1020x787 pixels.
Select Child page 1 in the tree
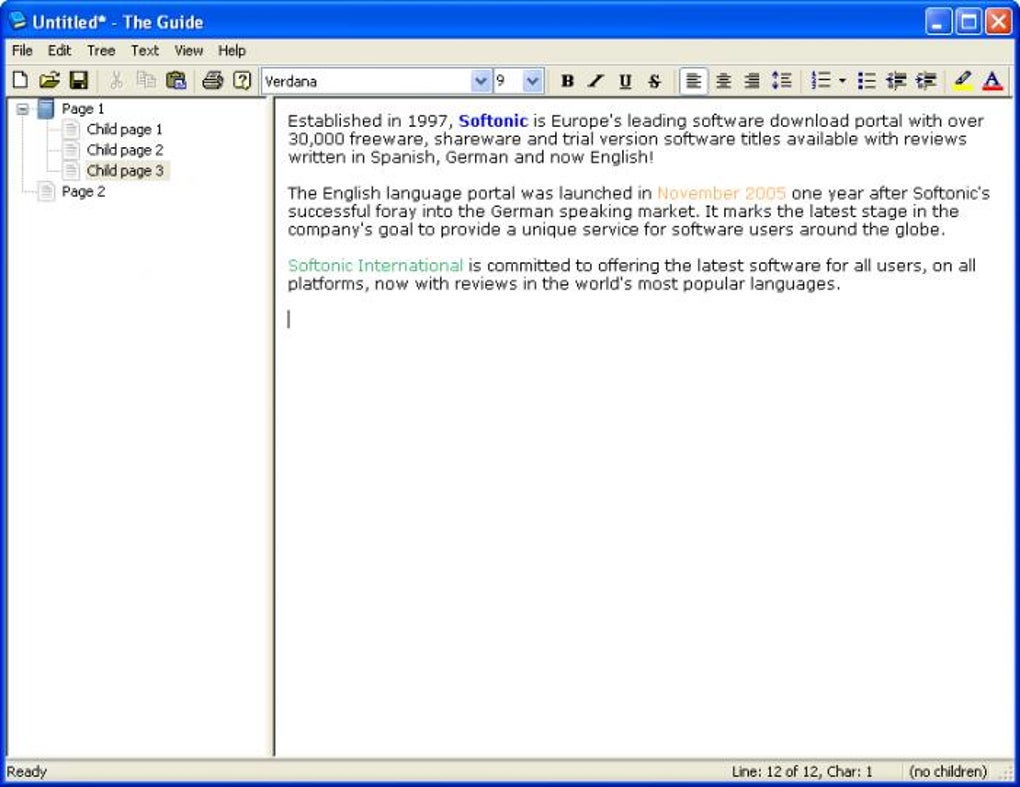click(x=124, y=129)
